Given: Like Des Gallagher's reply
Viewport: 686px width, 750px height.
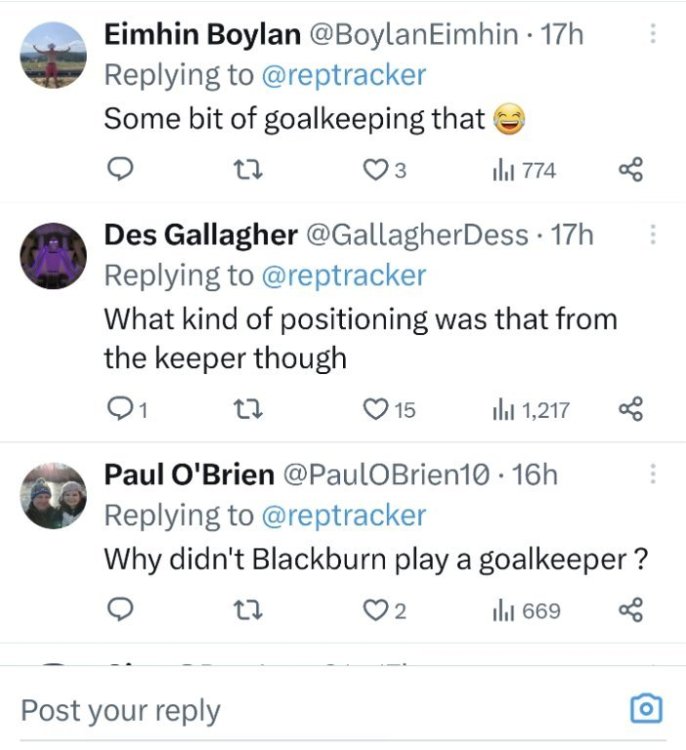Looking at the screenshot, I should click(x=377, y=408).
